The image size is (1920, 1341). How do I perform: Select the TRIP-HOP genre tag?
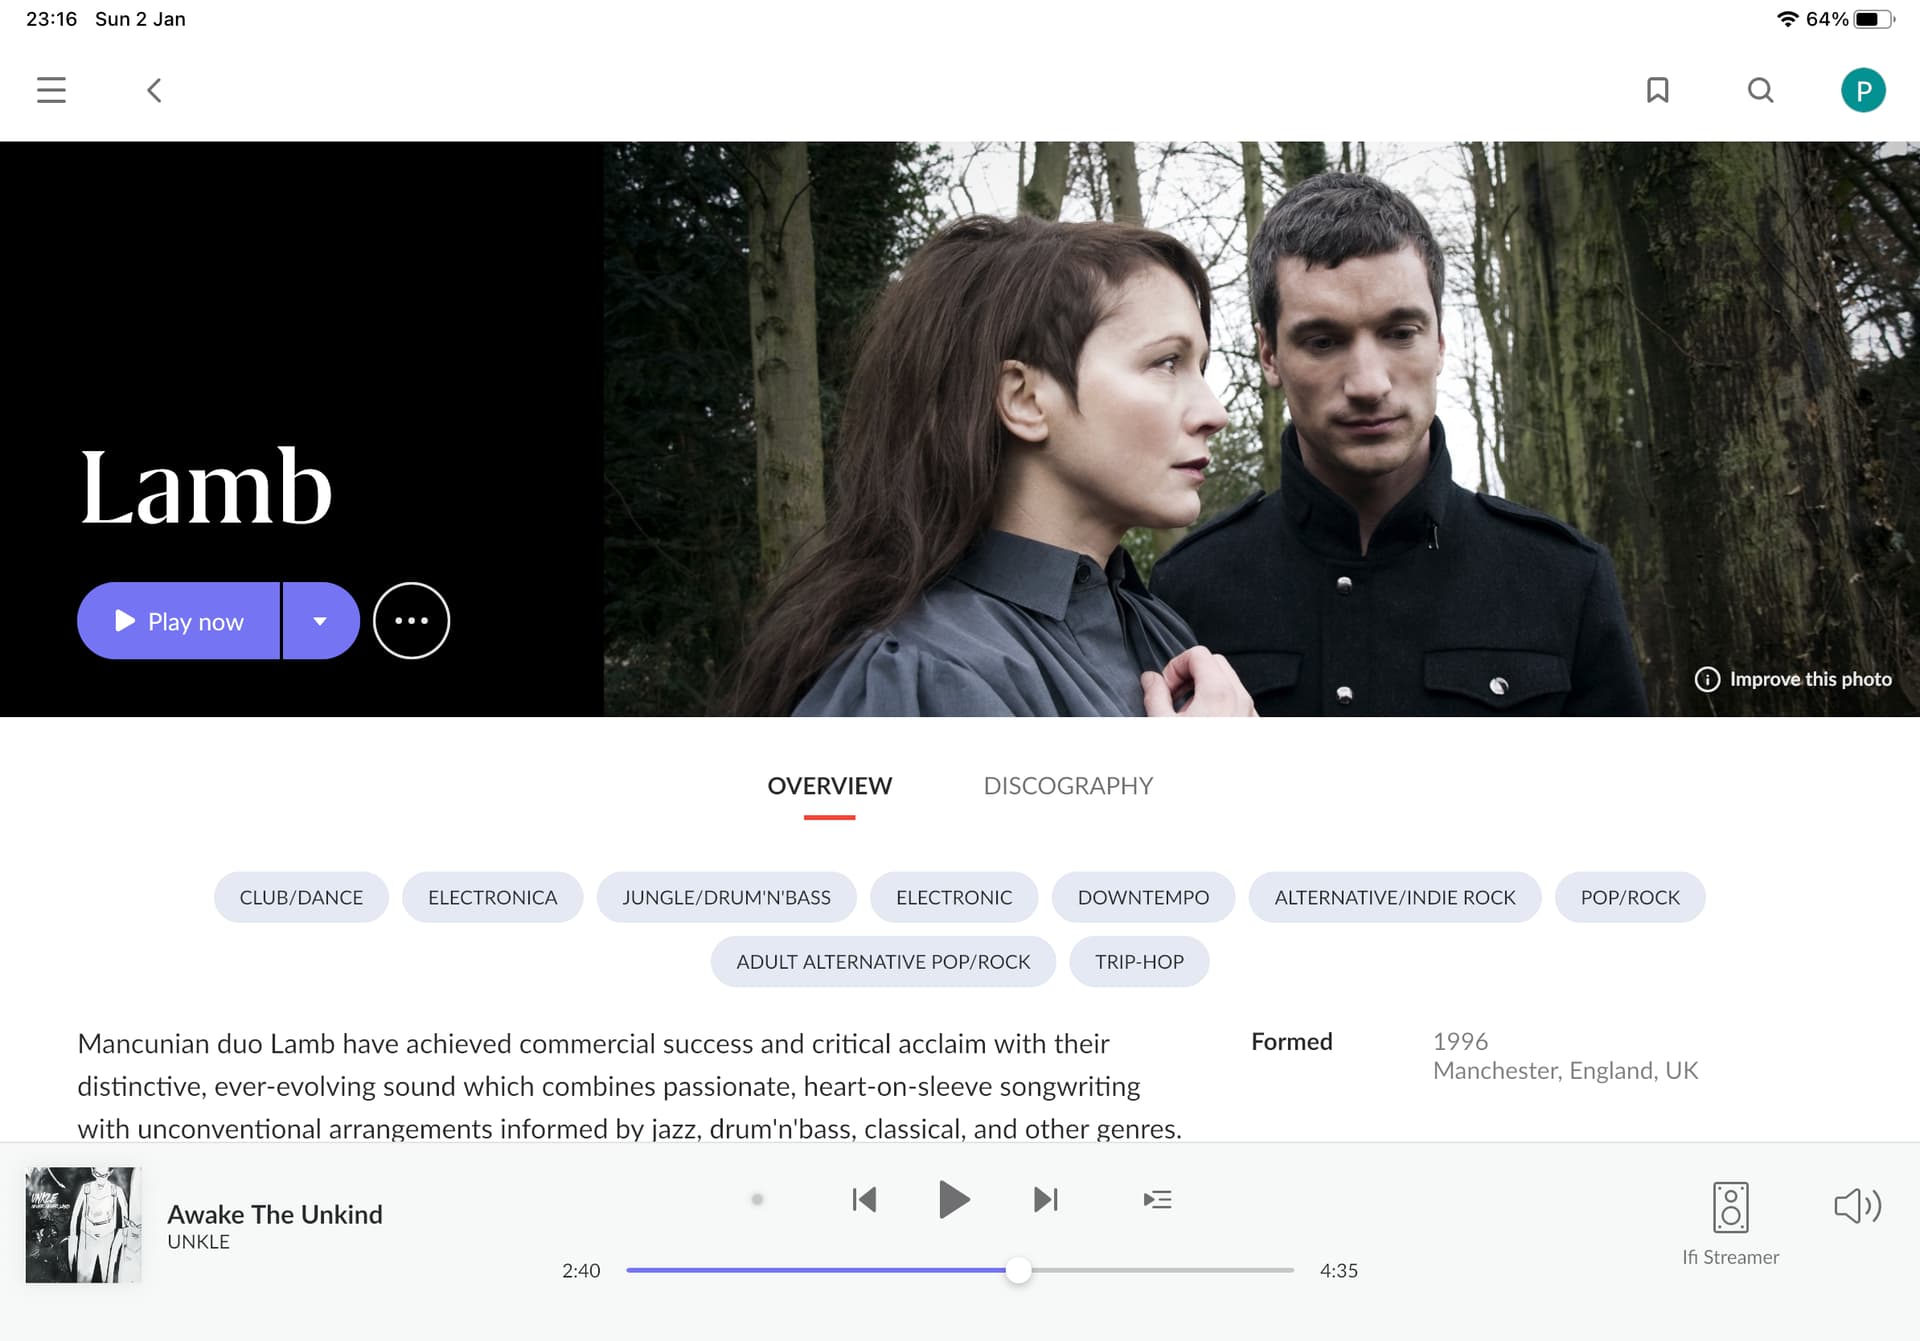coord(1139,961)
